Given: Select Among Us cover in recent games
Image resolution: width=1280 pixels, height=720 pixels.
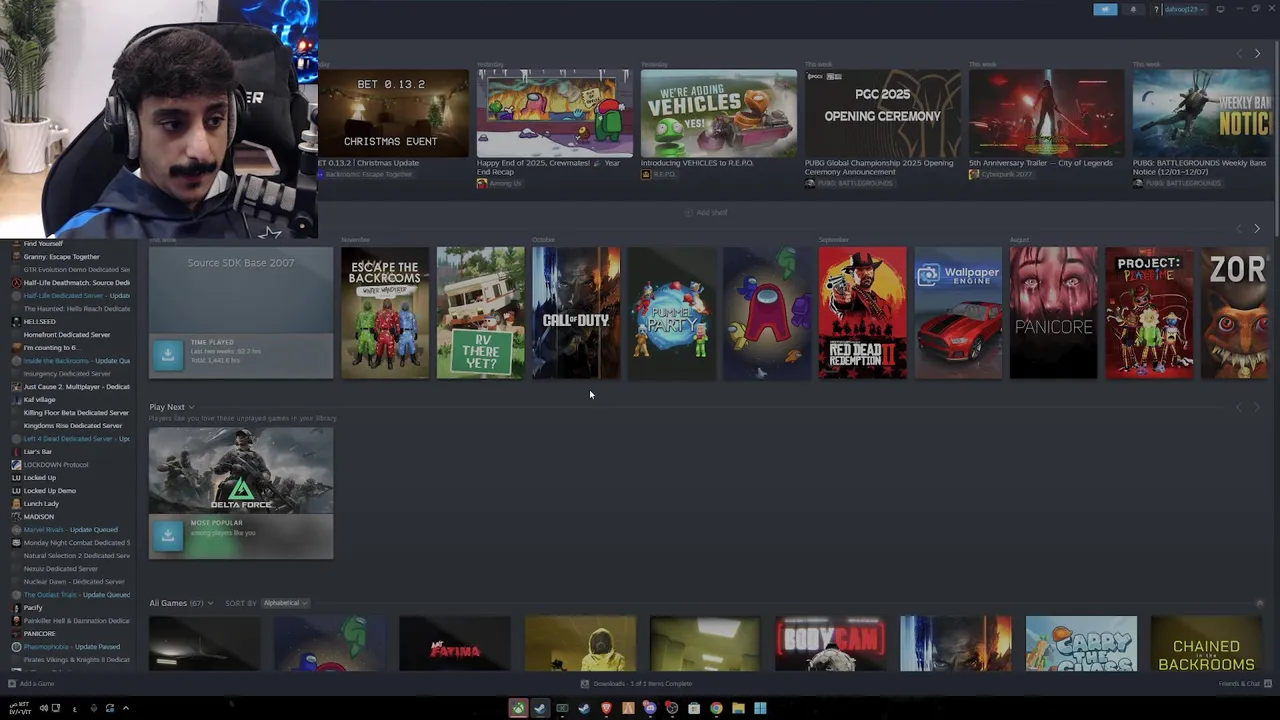Looking at the screenshot, I should 767,313.
